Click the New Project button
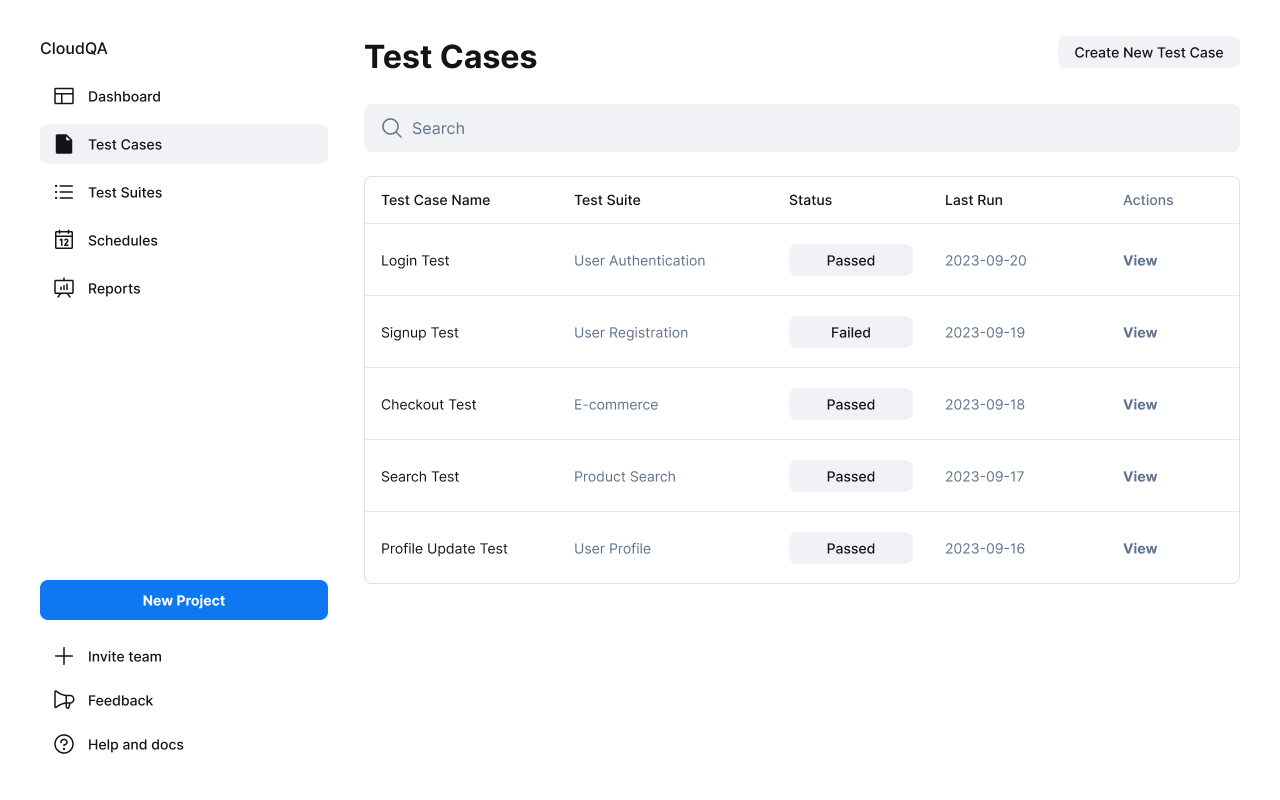This screenshot has height=800, width=1280. [184, 600]
